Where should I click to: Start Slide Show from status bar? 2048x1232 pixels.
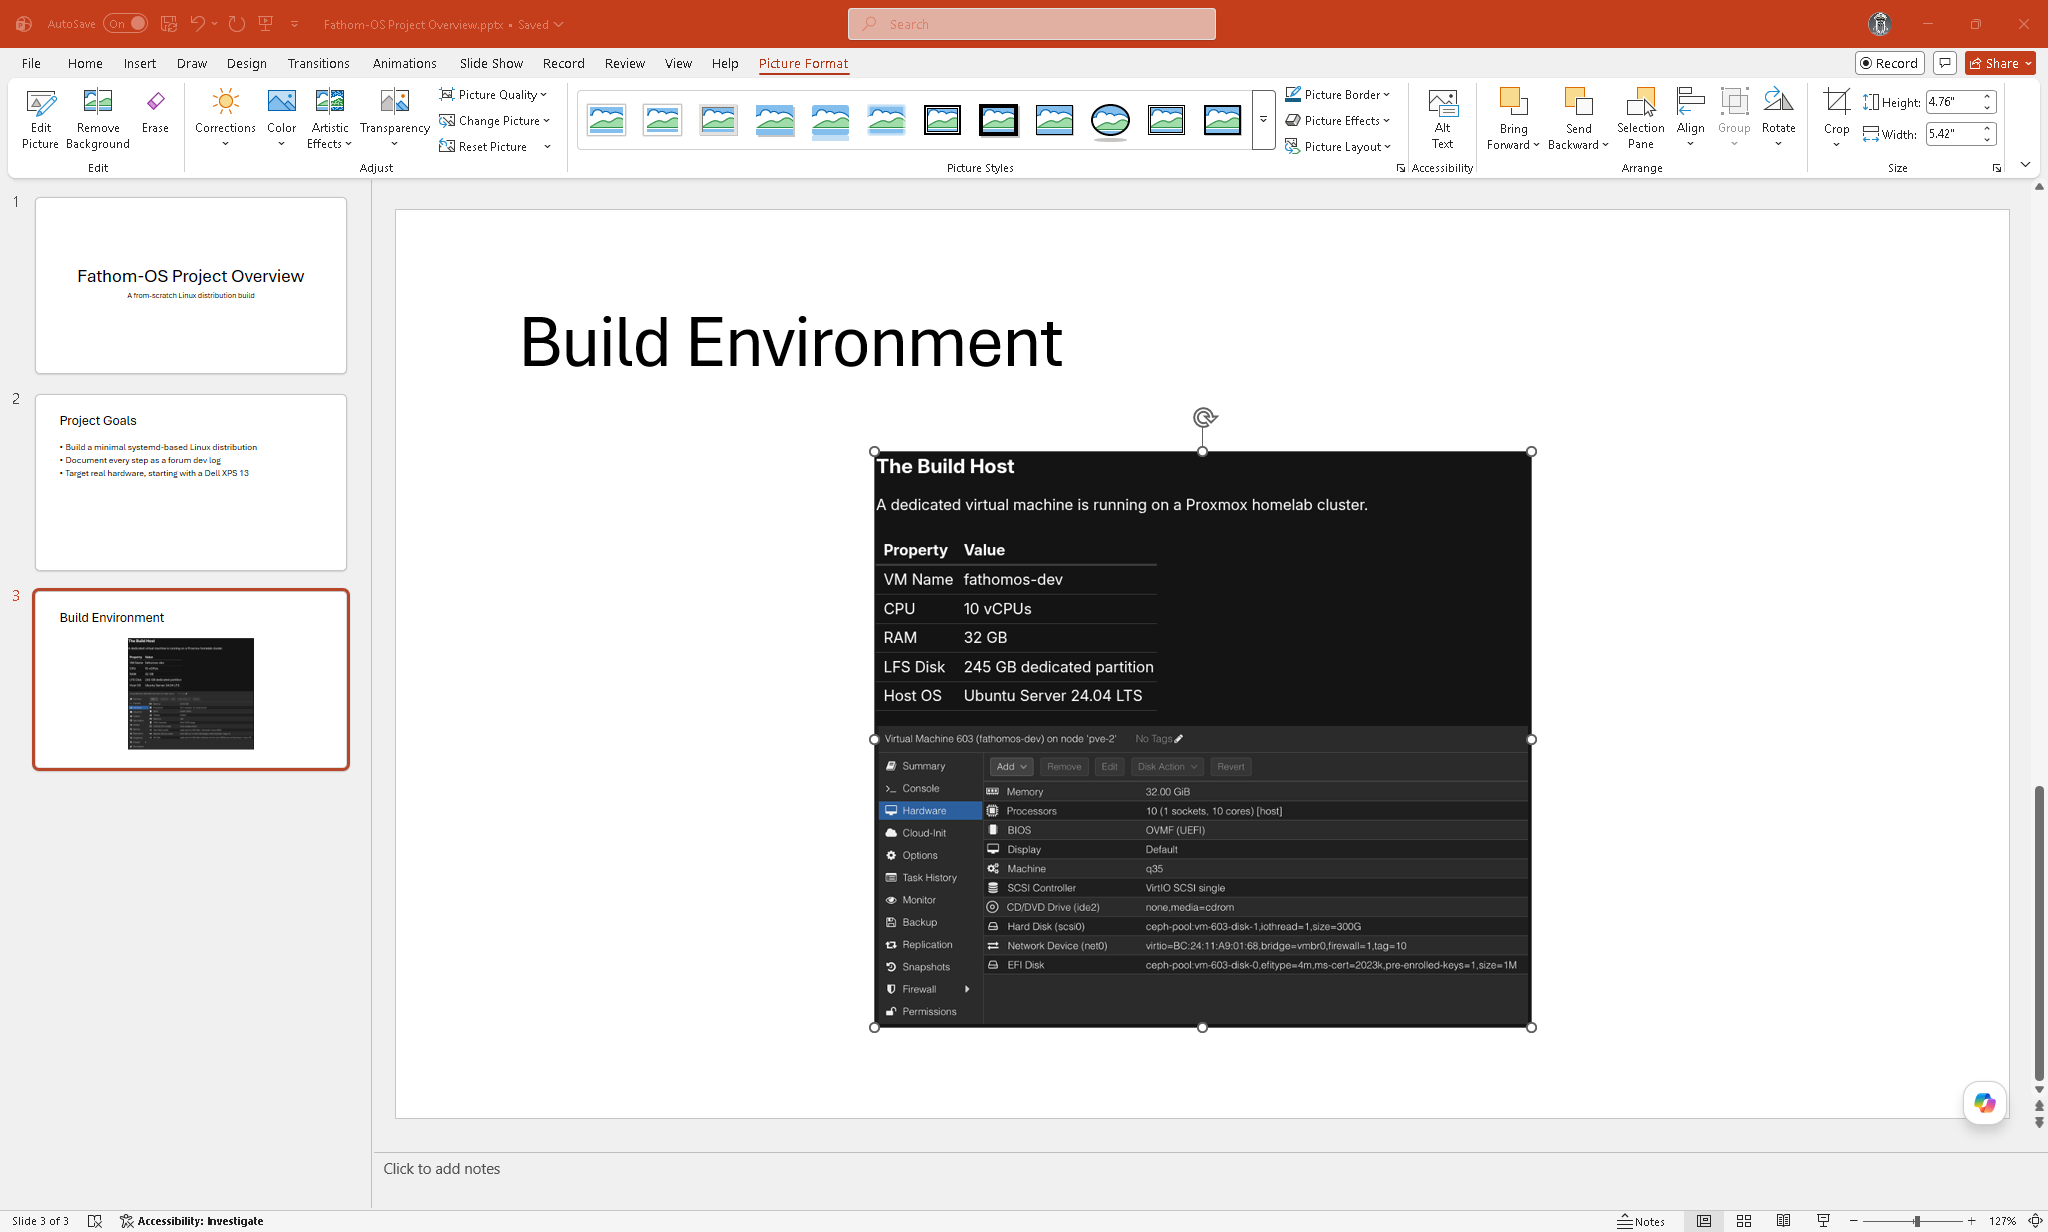tap(1824, 1221)
